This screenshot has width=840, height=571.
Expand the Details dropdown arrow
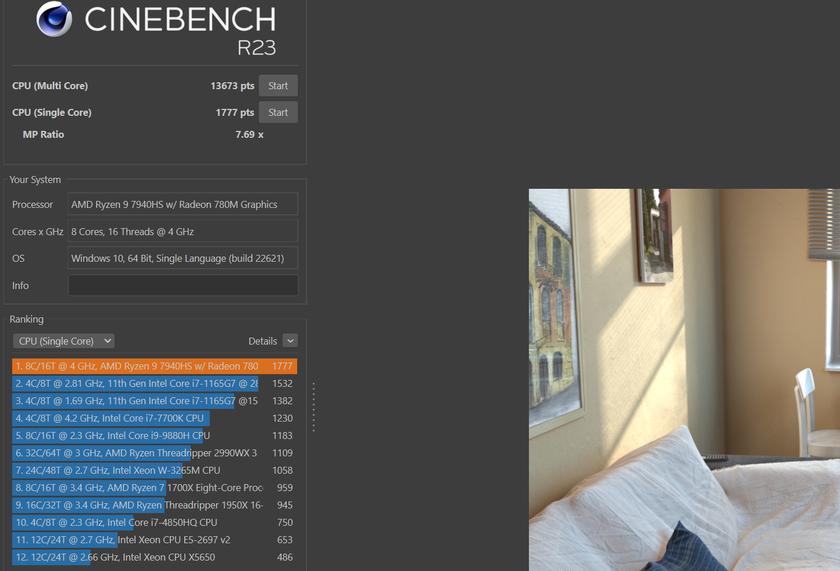point(290,341)
